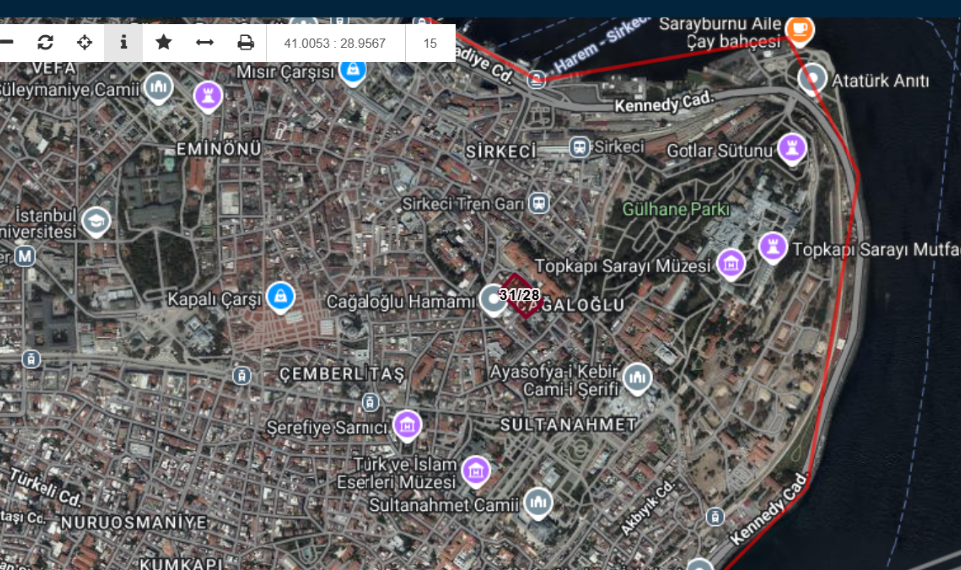Click the Gotlar Sütunu monument pin
Screen dimensions: 961x570
pyautogui.click(x=792, y=149)
